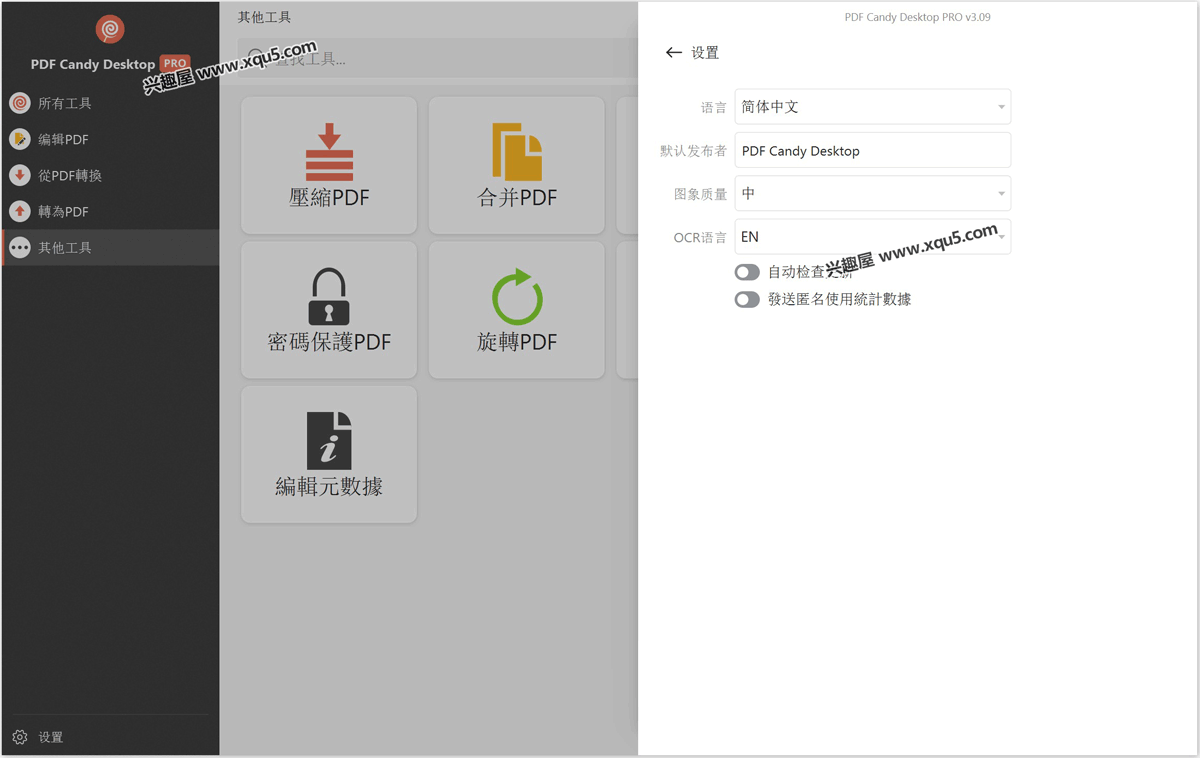Click the search magnifier icon
1200x758 pixels.
(x=256, y=58)
